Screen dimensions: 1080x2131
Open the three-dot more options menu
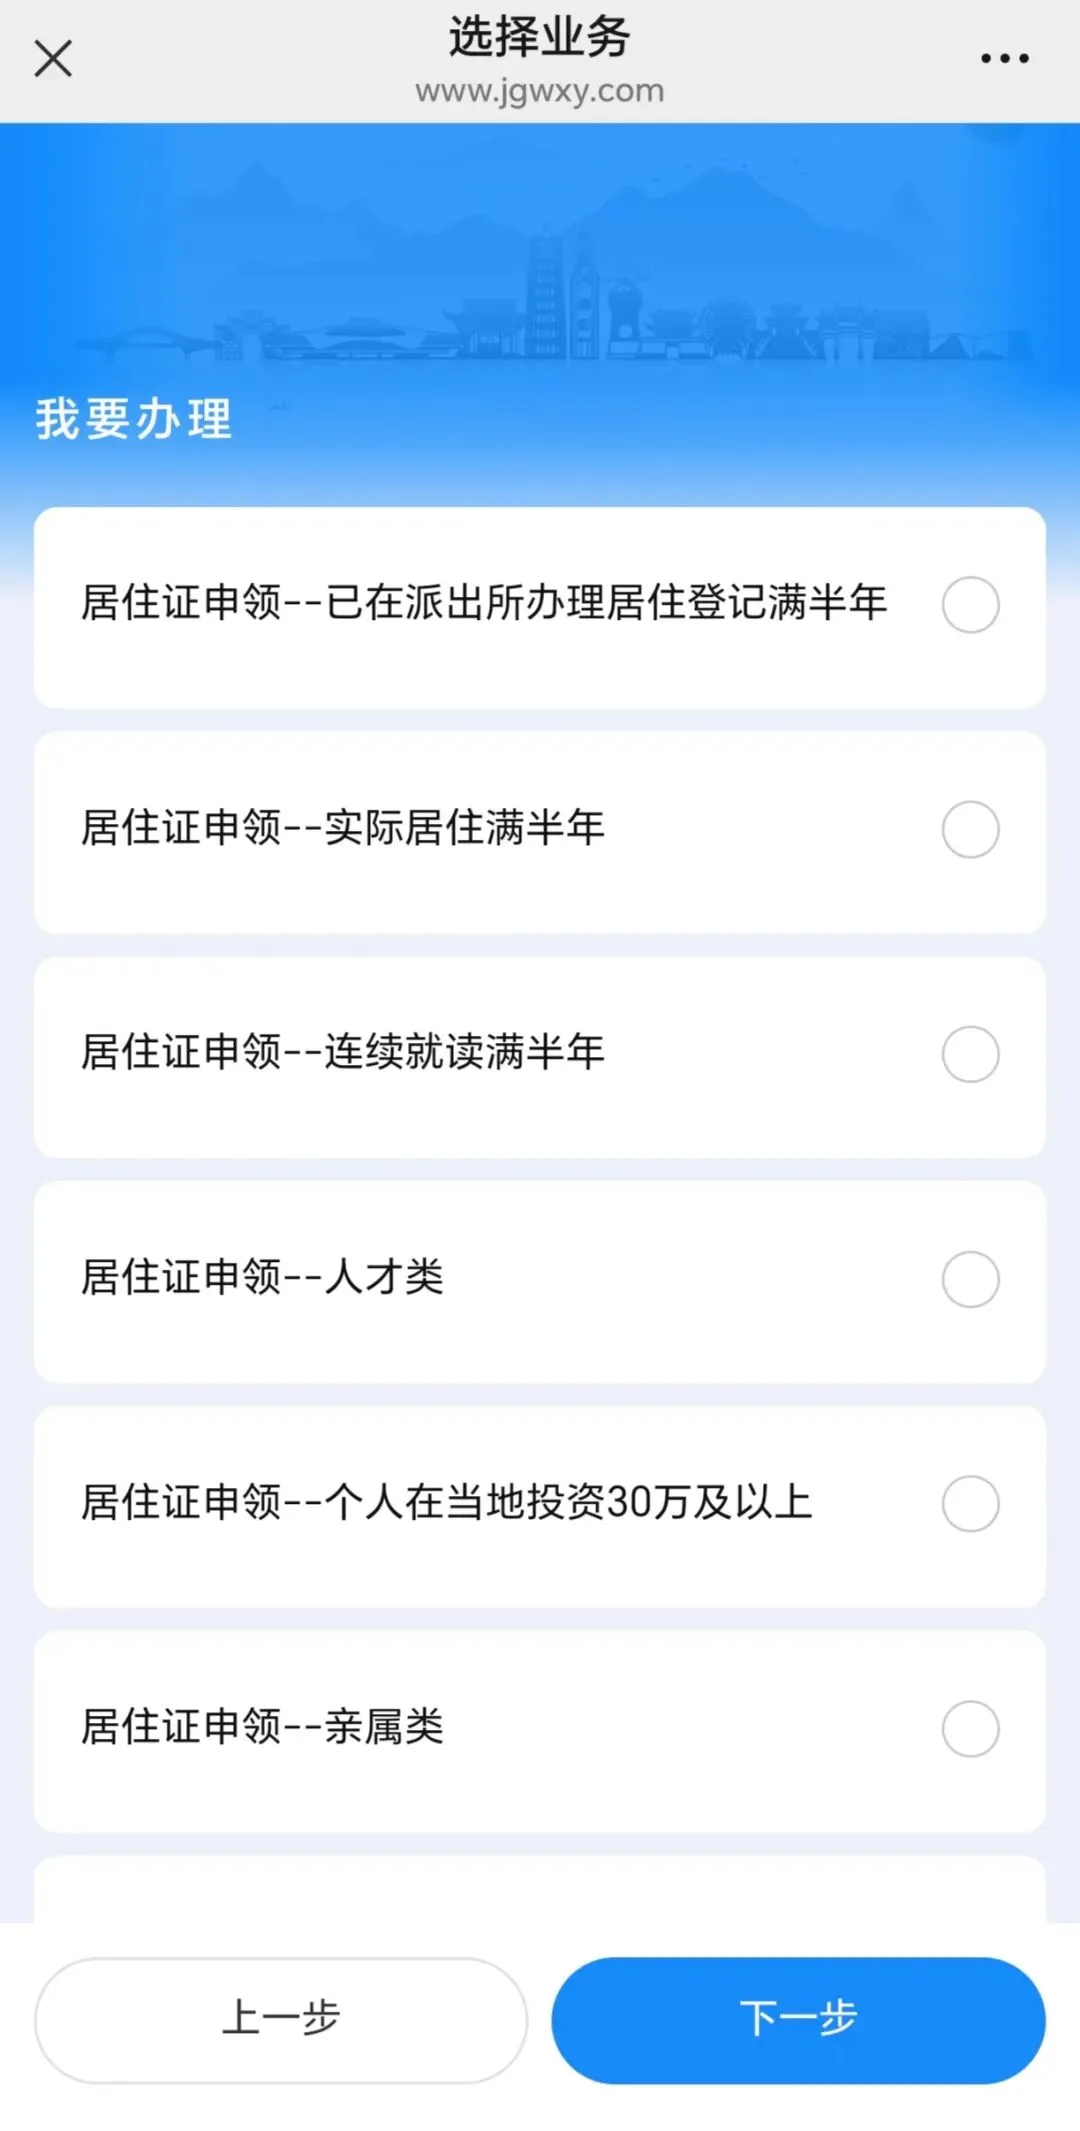click(x=1004, y=59)
